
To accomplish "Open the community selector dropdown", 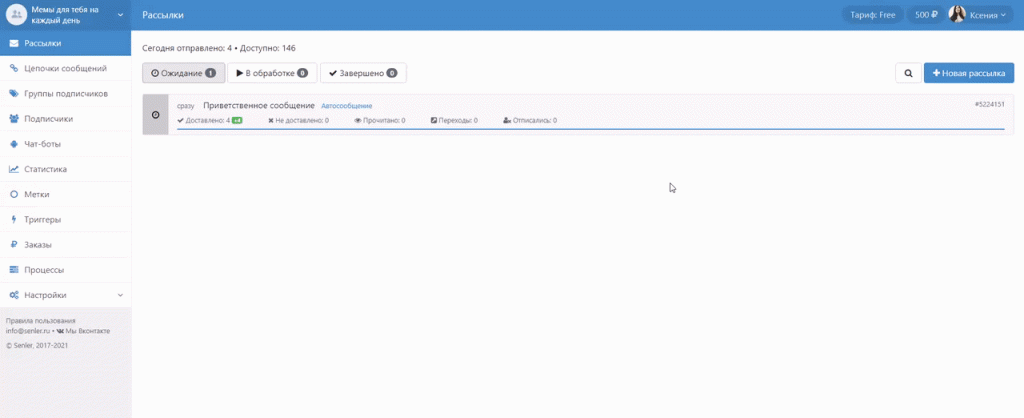I will [120, 15].
